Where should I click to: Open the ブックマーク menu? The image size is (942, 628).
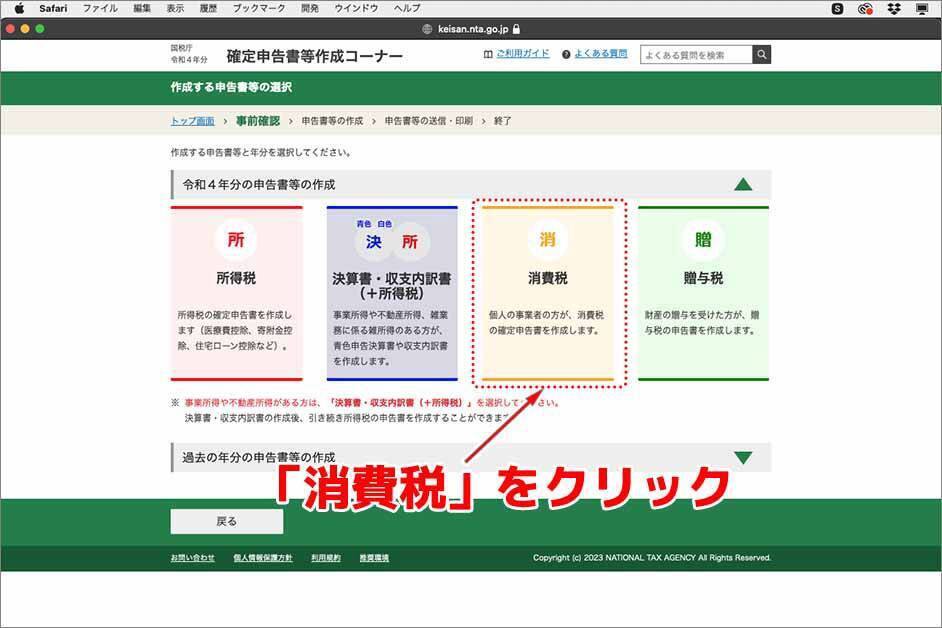pos(259,8)
